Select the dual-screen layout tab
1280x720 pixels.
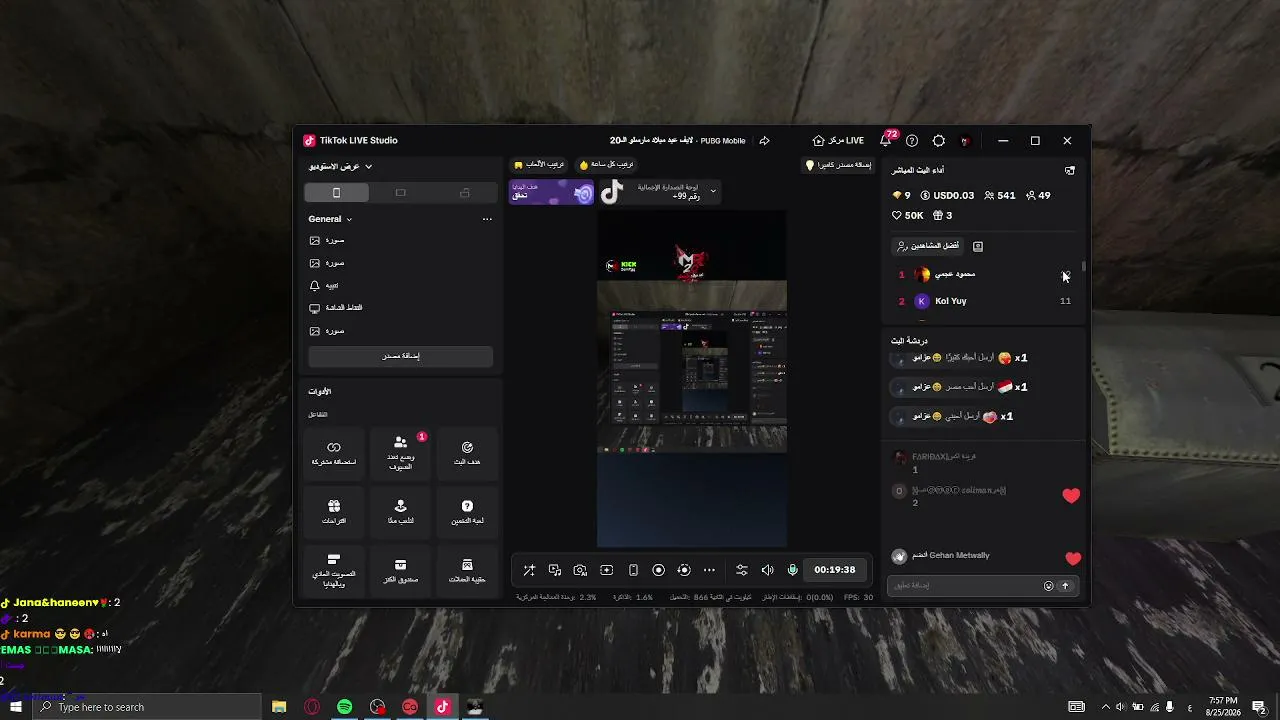465,193
